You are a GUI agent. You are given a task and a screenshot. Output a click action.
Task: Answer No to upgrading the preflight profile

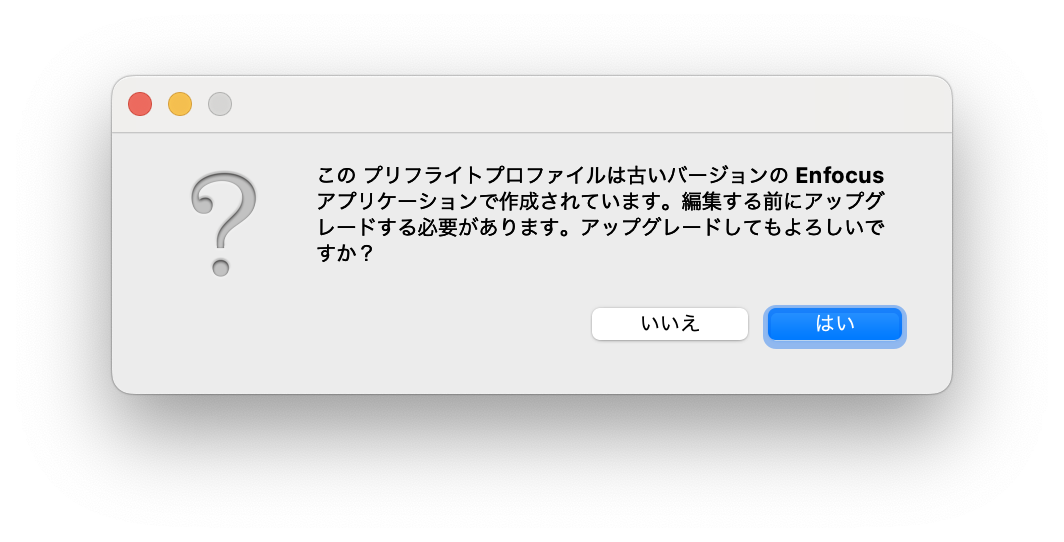[670, 324]
